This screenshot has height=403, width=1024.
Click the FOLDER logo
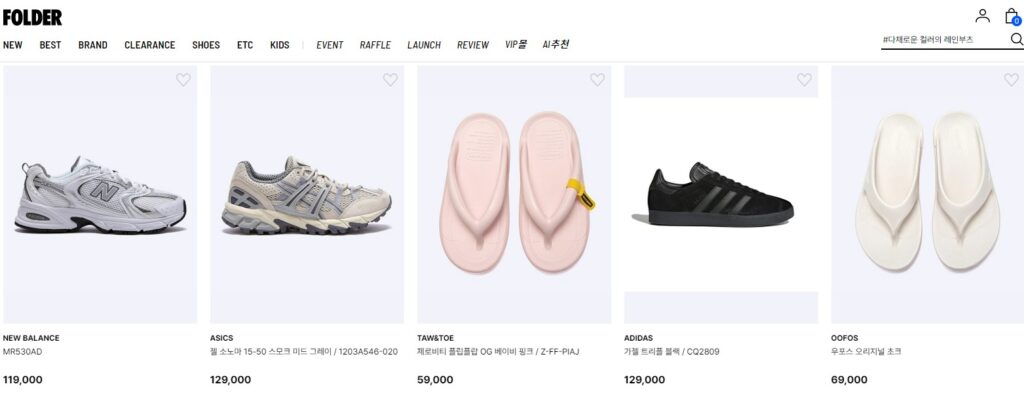tap(32, 17)
